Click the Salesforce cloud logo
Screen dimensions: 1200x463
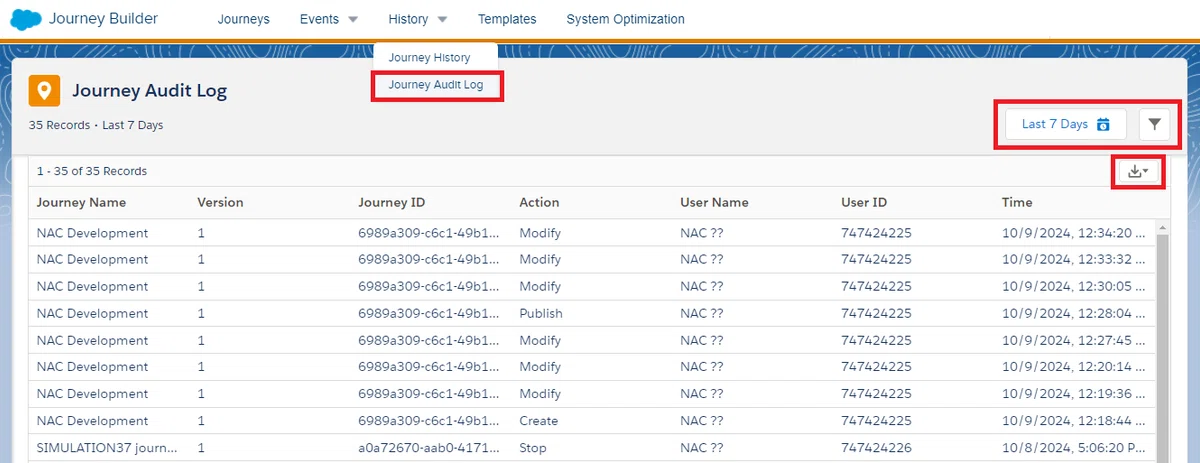click(24, 18)
